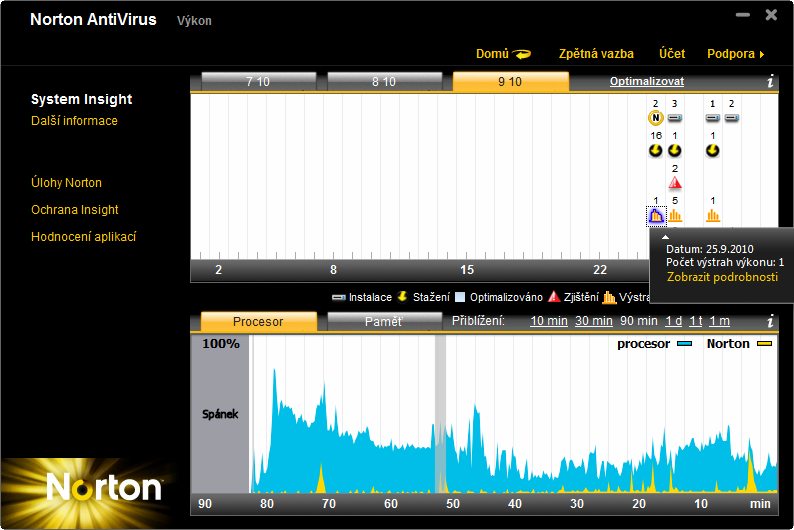The height and width of the screenshot is (530, 794).
Task: Click the red detection warning triangle labeled 2
Action: (674, 183)
